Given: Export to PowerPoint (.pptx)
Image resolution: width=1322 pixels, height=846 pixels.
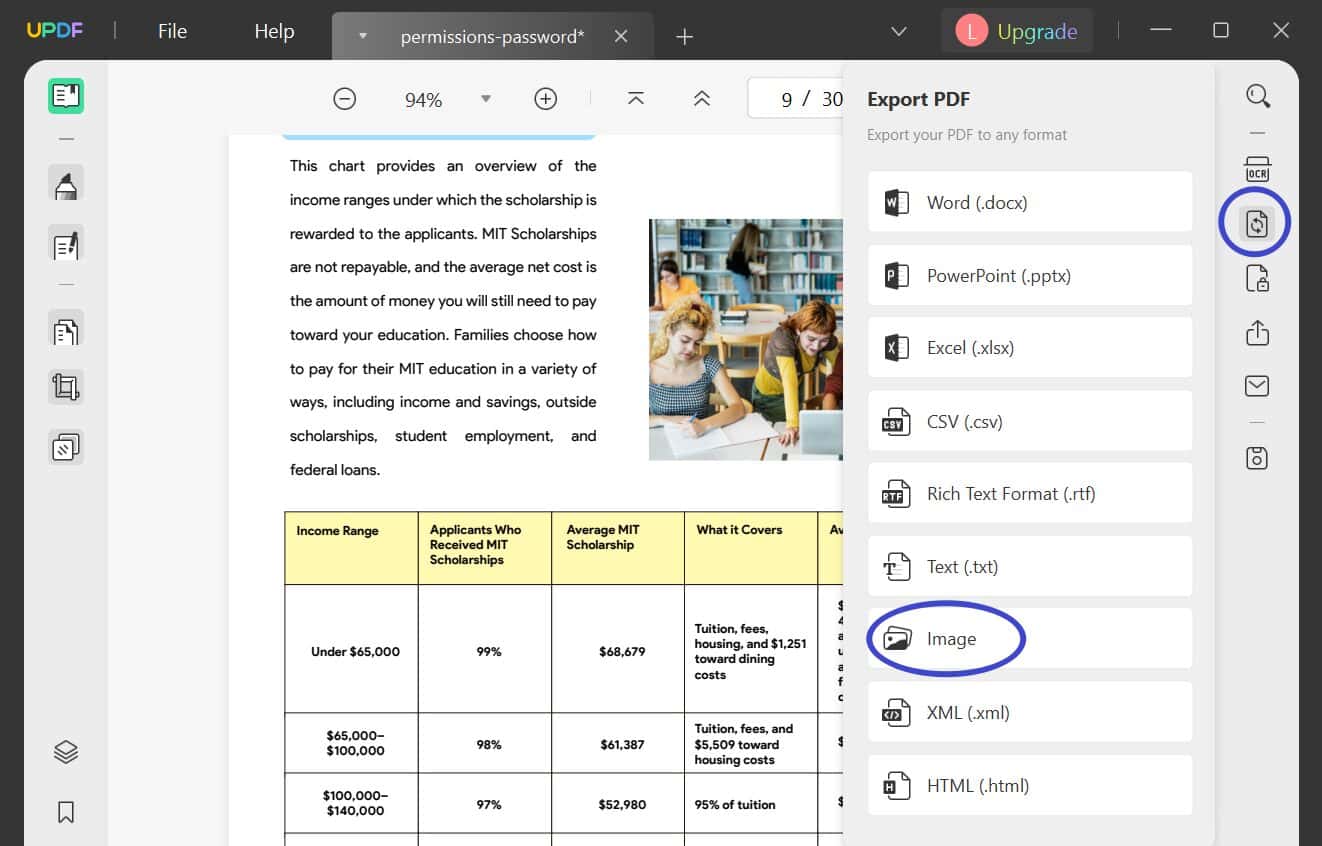Looking at the screenshot, I should click(1030, 275).
